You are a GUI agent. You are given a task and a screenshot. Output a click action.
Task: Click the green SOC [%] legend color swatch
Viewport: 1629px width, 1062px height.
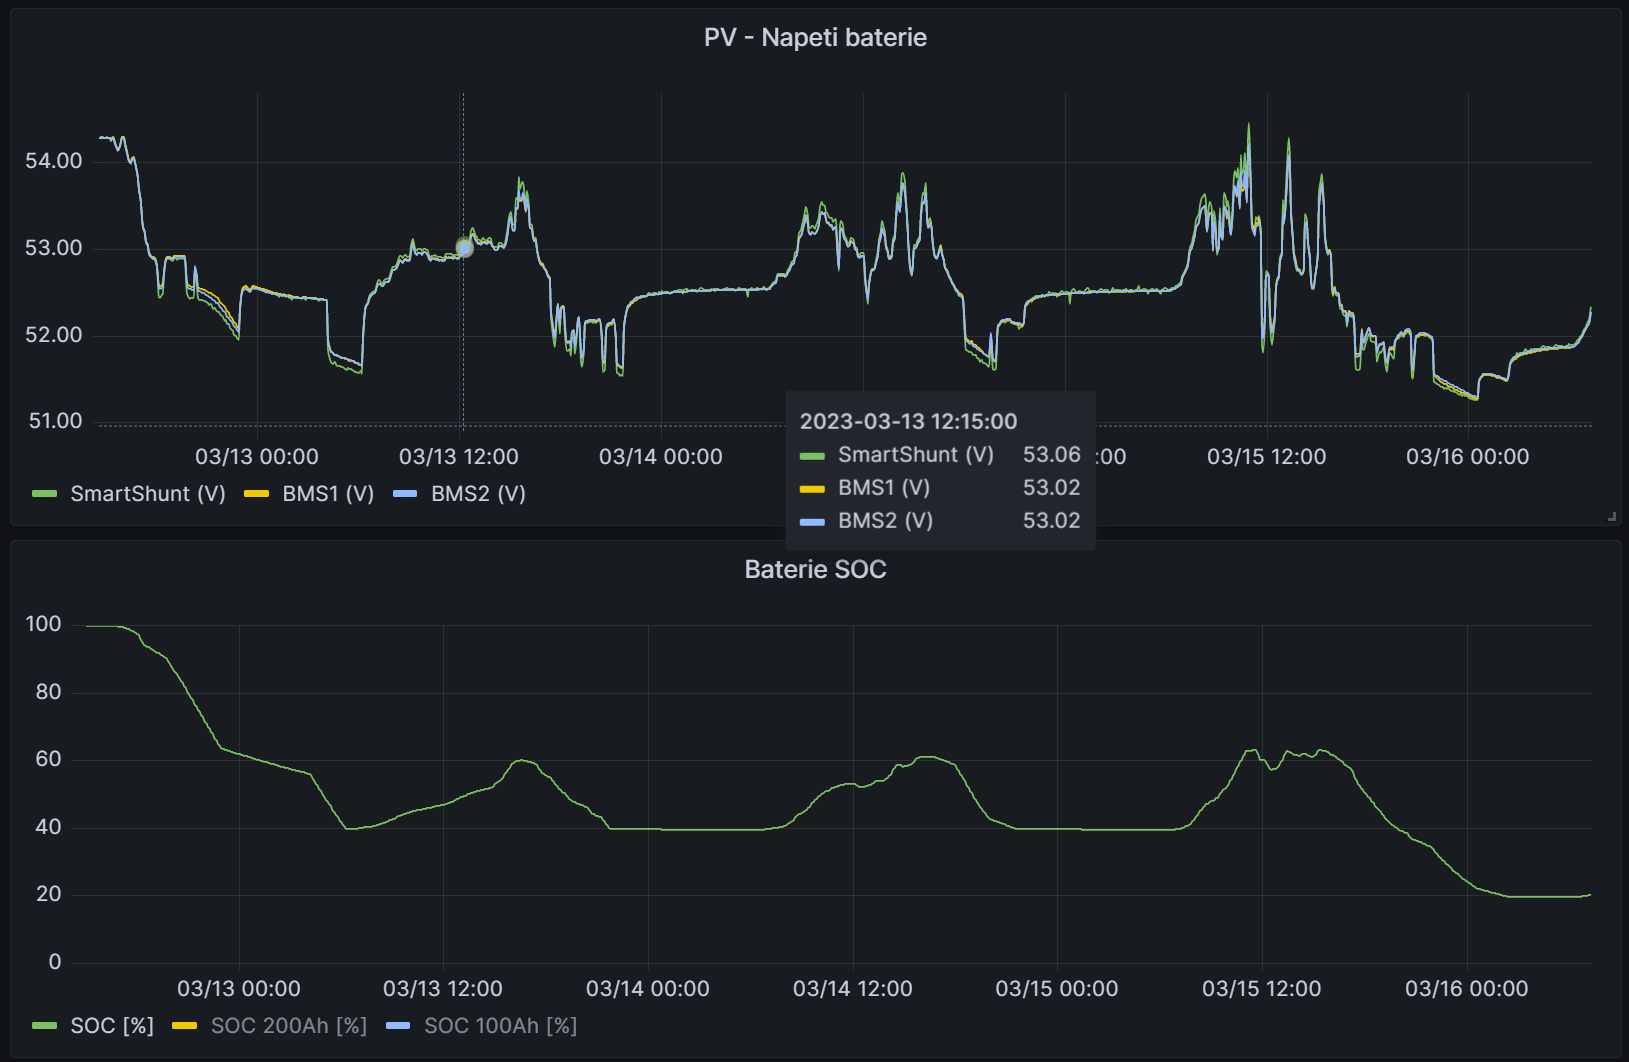[45, 1026]
